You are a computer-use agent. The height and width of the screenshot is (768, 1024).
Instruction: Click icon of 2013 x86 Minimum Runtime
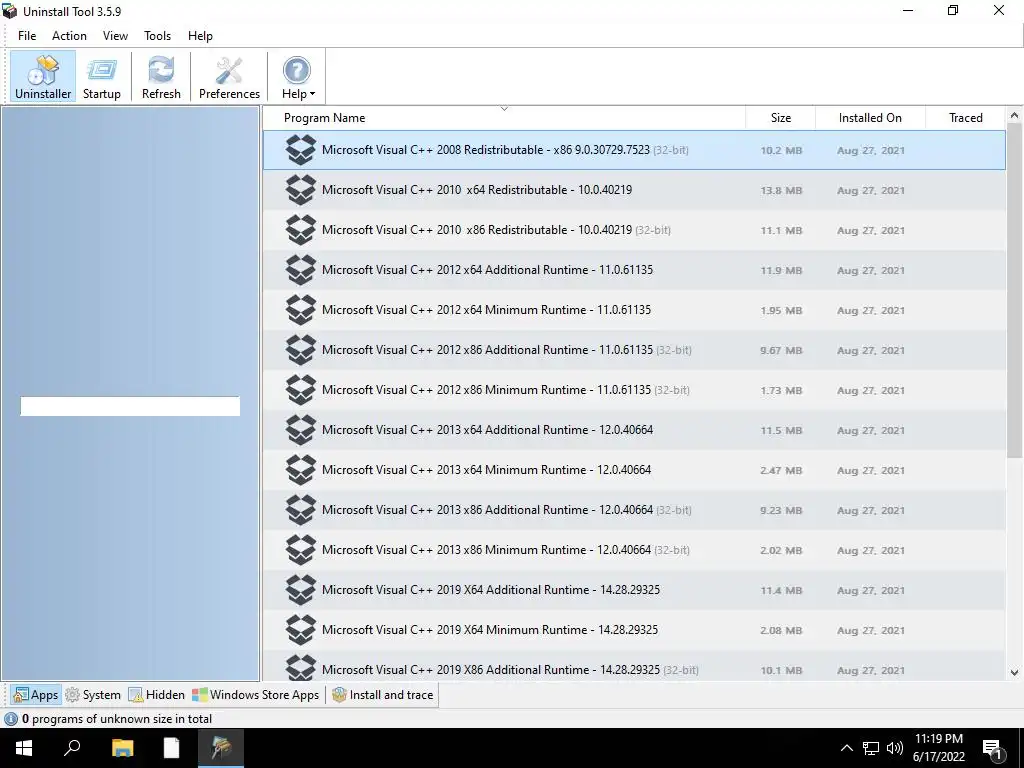click(x=301, y=550)
